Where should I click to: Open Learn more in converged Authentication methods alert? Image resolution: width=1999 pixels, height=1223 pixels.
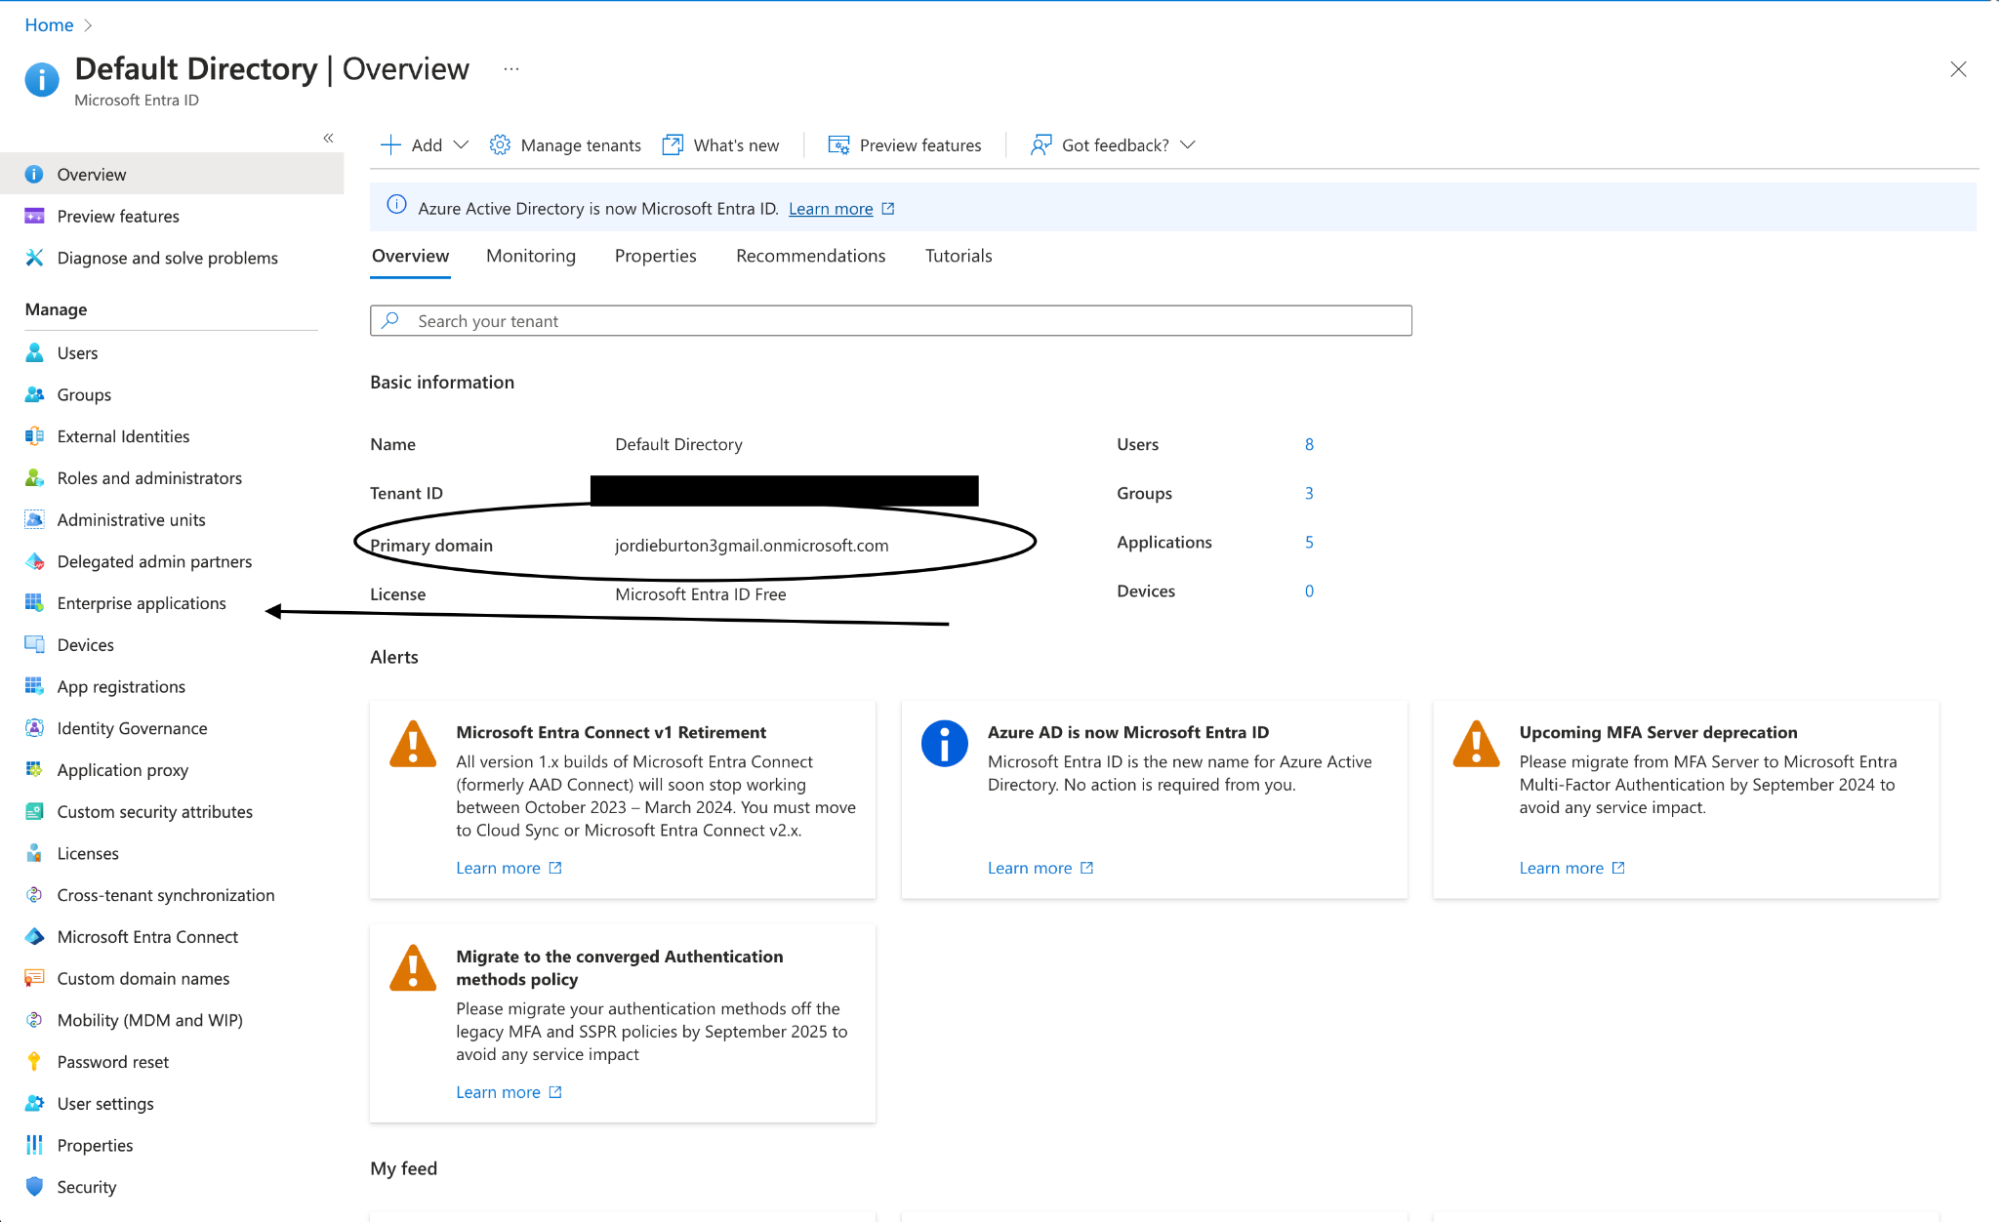[509, 1092]
